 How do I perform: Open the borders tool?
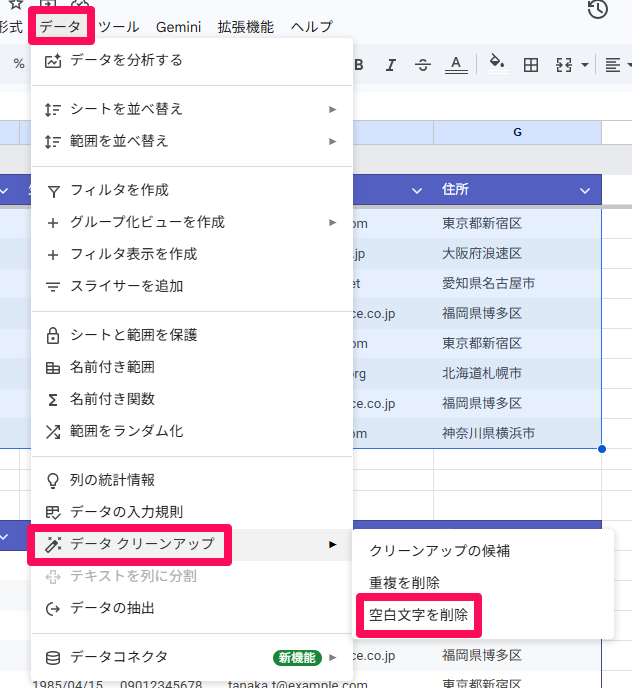coord(531,65)
